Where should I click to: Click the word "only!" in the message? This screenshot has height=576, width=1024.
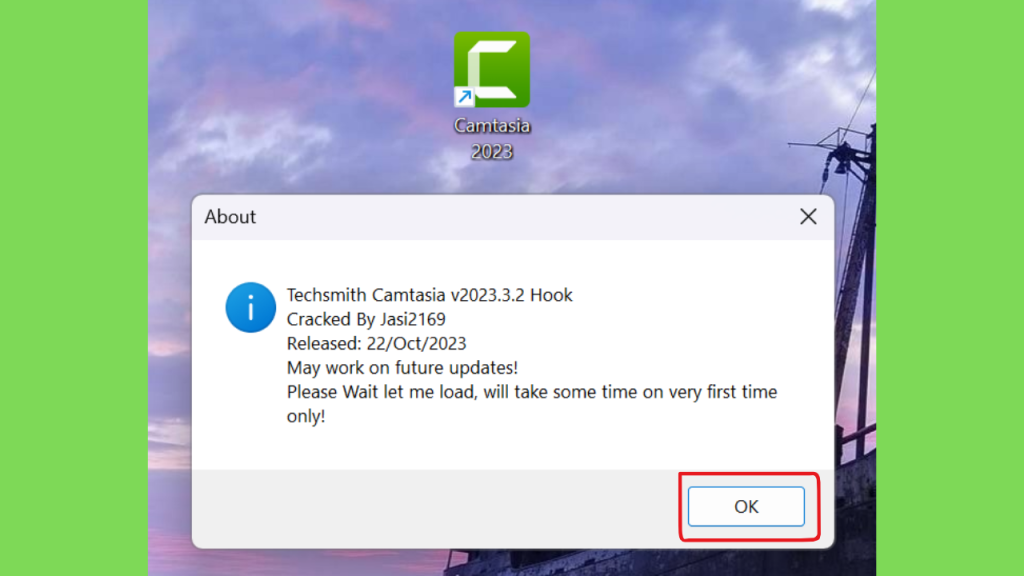[x=306, y=416]
